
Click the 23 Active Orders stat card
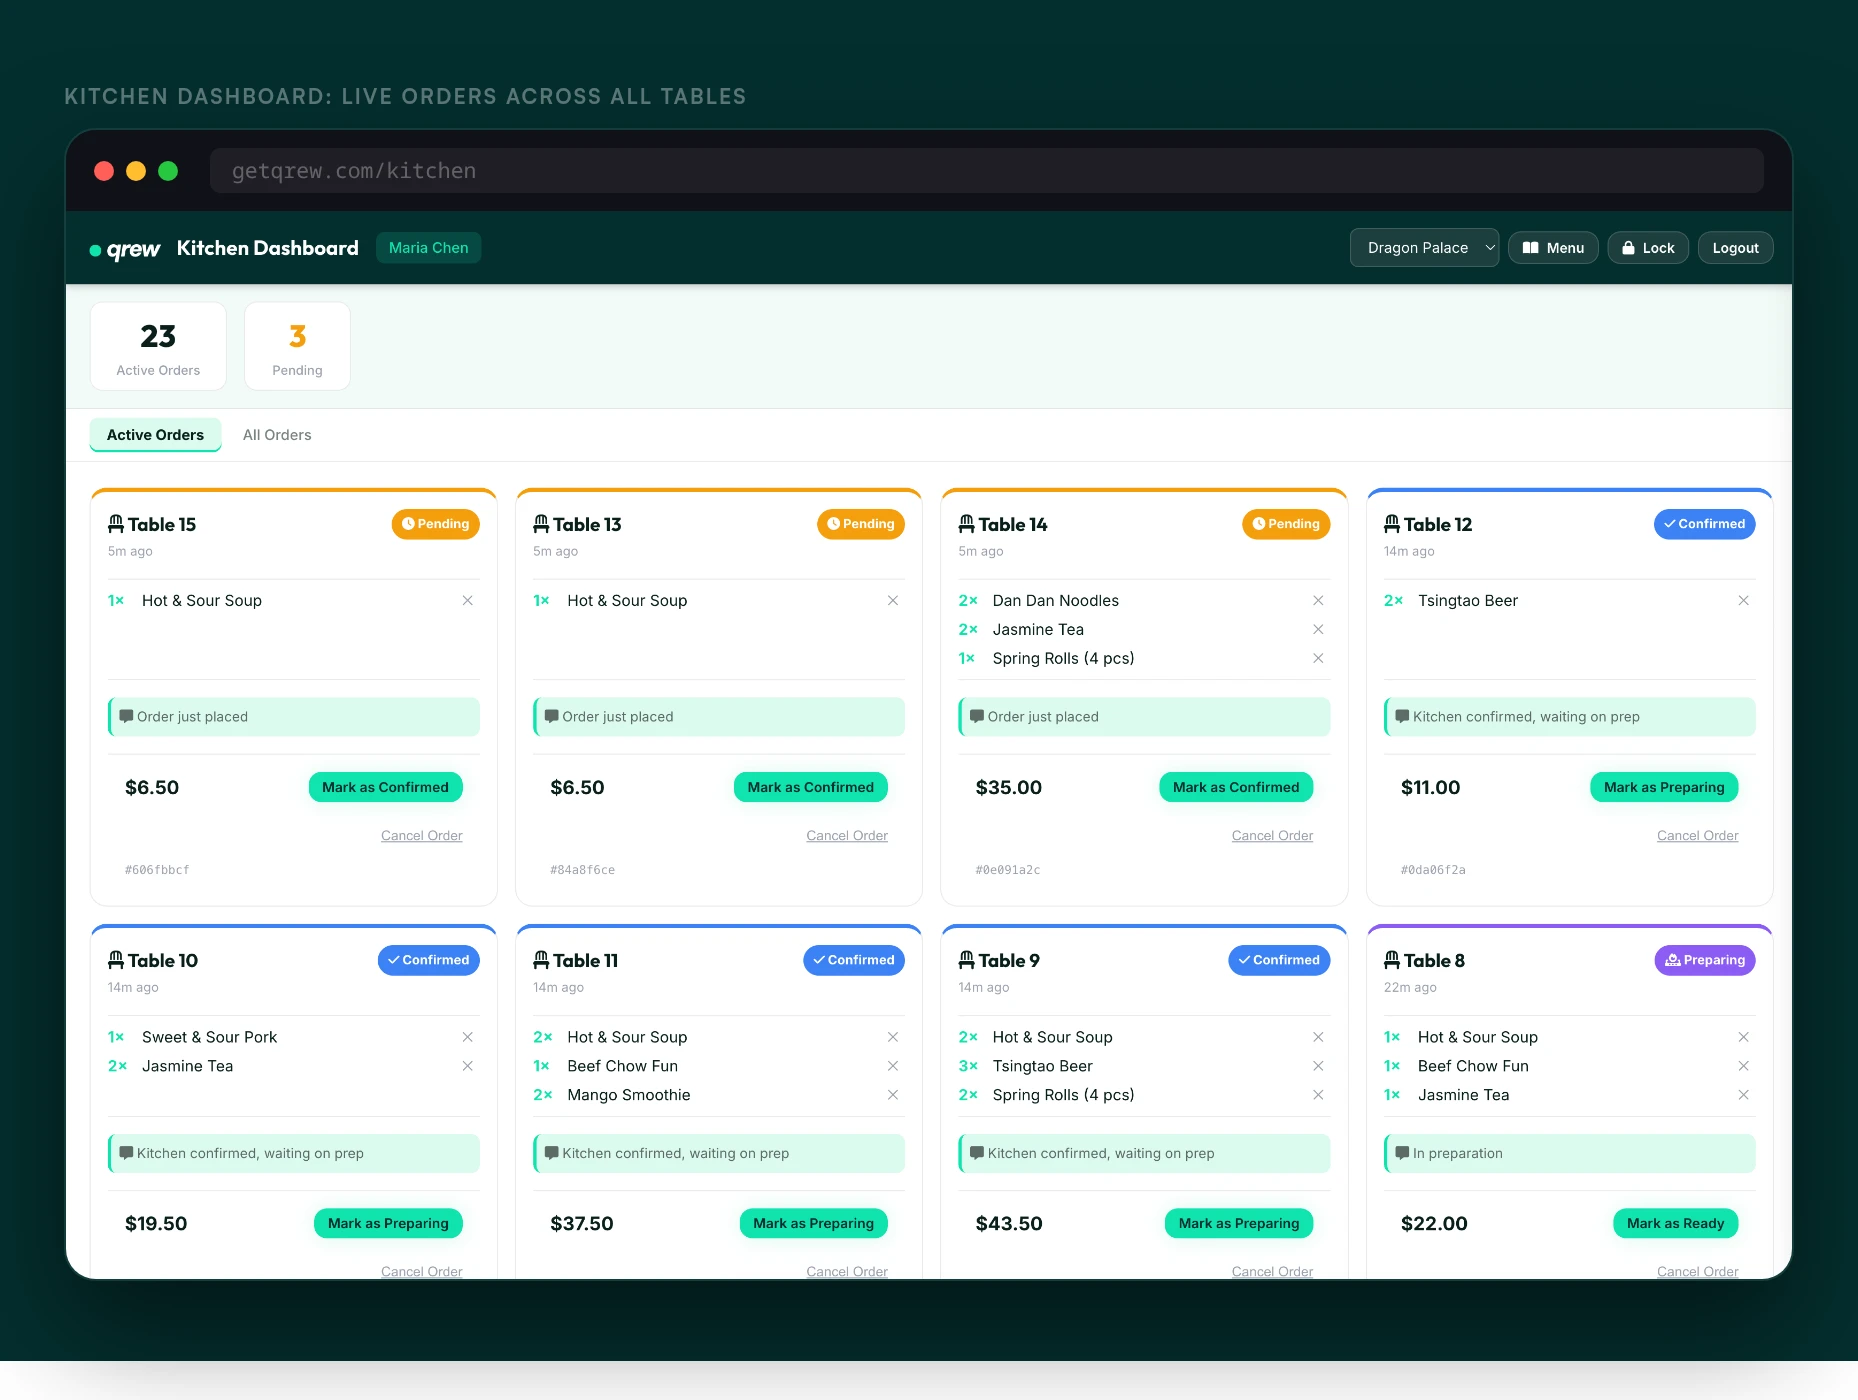pyautogui.click(x=158, y=346)
